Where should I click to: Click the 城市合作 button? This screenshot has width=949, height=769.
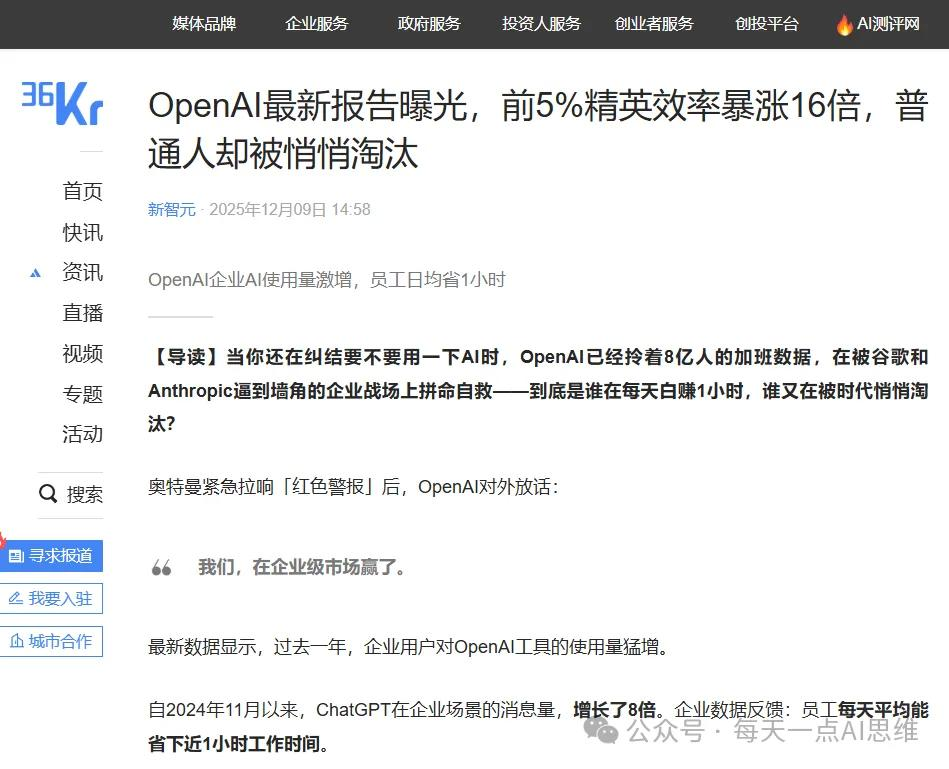point(51,641)
